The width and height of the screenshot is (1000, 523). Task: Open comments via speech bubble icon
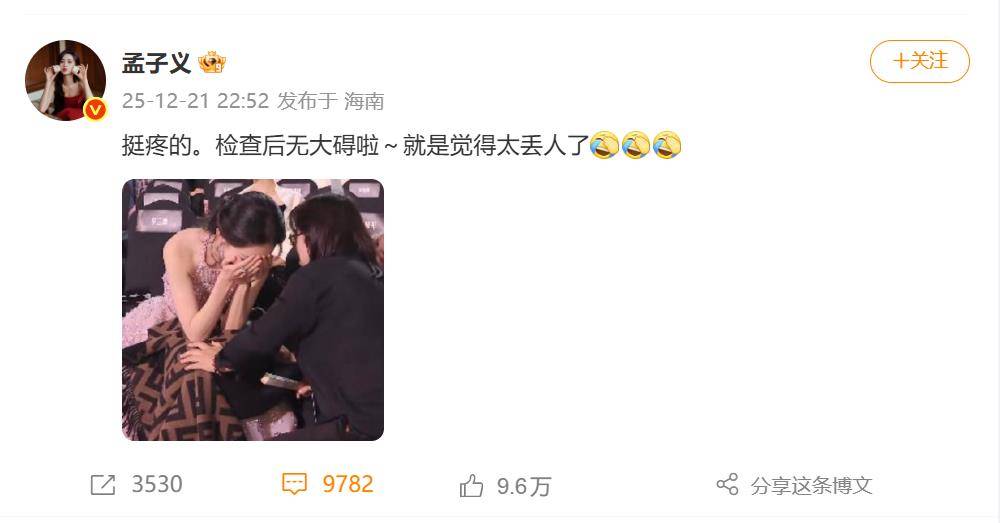coord(294,484)
